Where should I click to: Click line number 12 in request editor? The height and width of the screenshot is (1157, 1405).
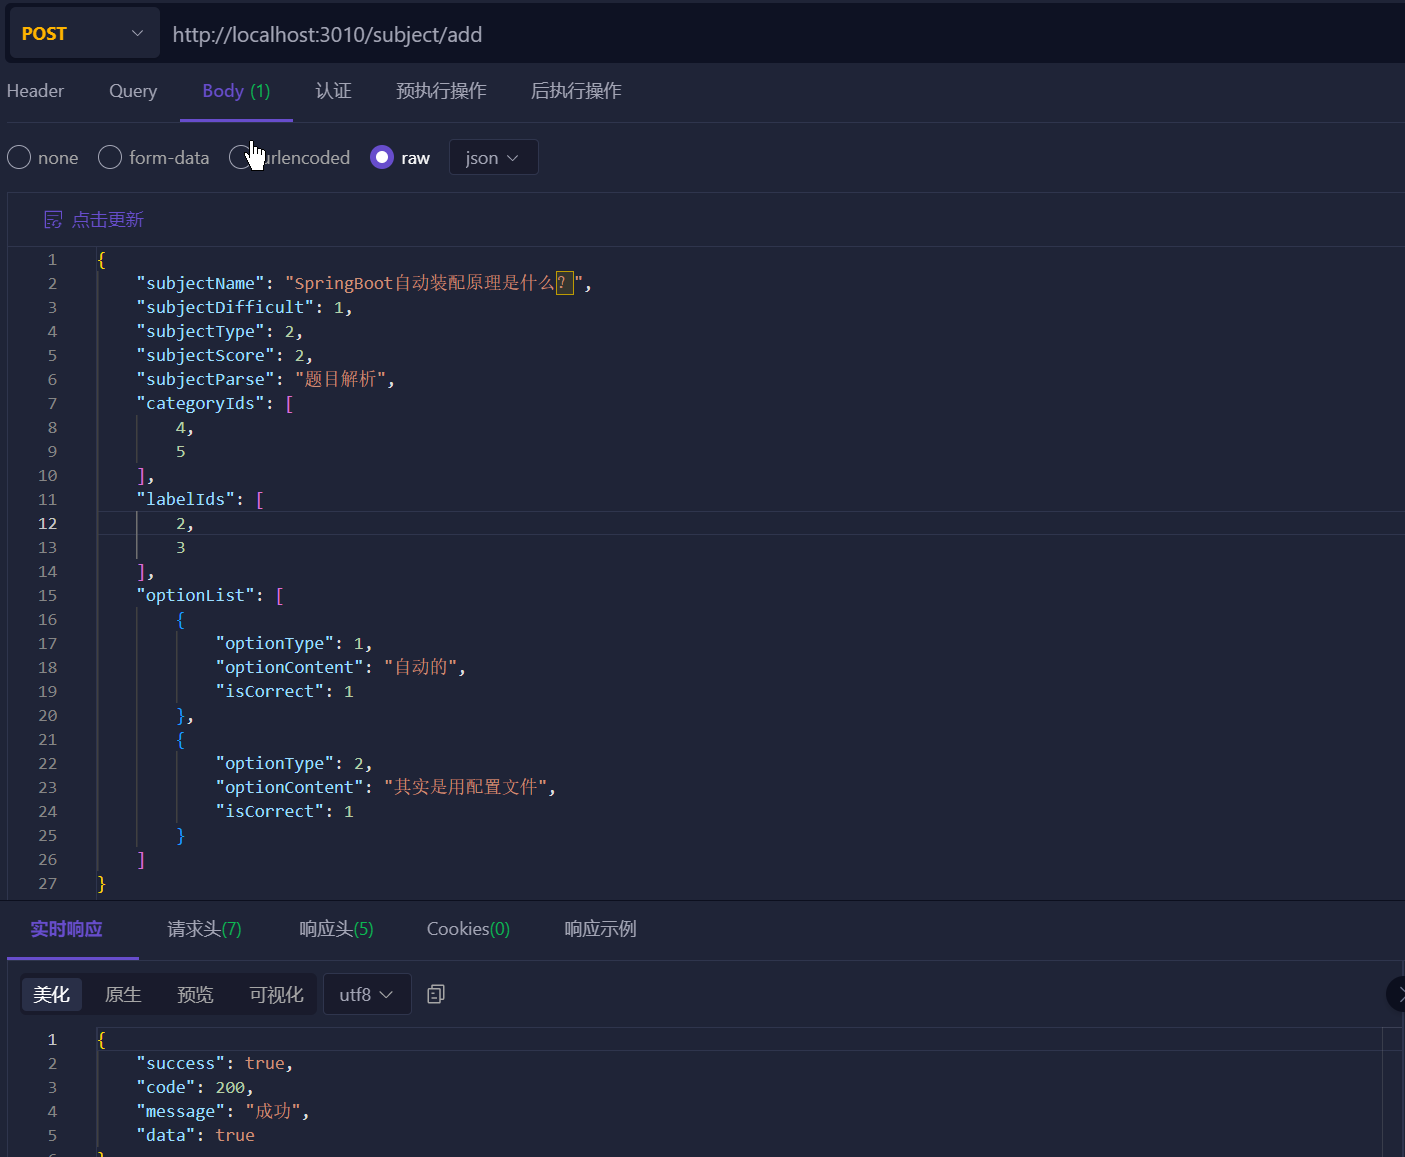click(x=48, y=523)
